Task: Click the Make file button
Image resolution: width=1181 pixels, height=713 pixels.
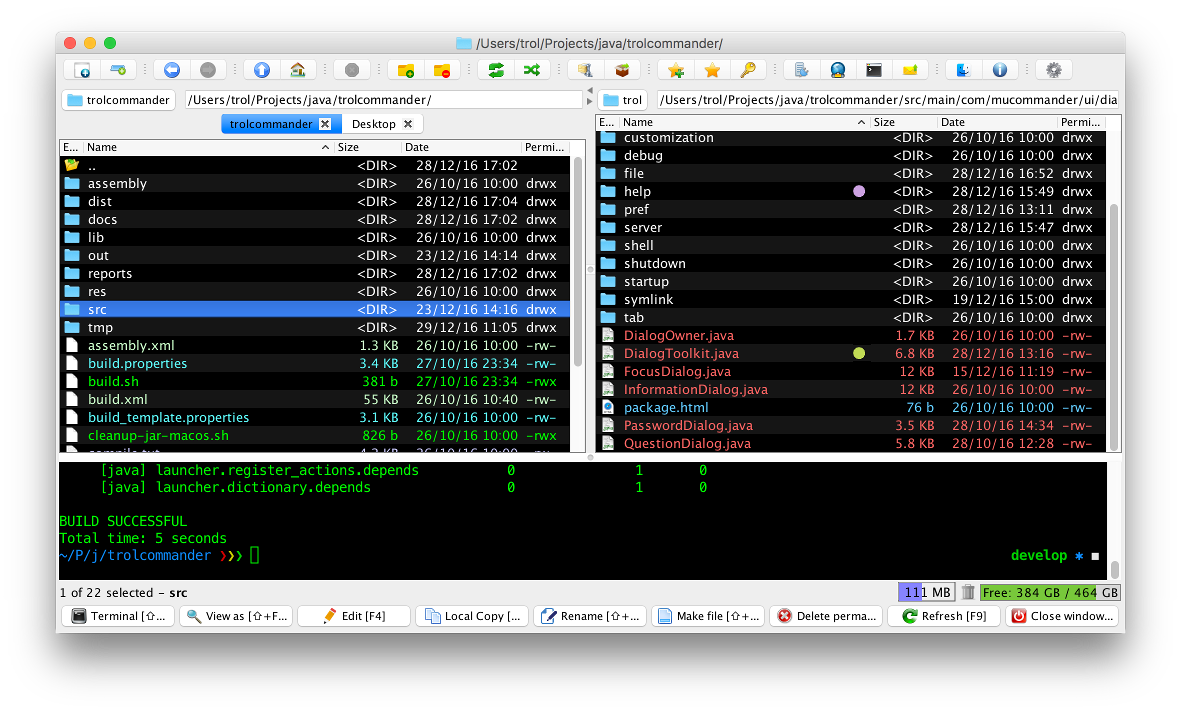Action: point(708,616)
